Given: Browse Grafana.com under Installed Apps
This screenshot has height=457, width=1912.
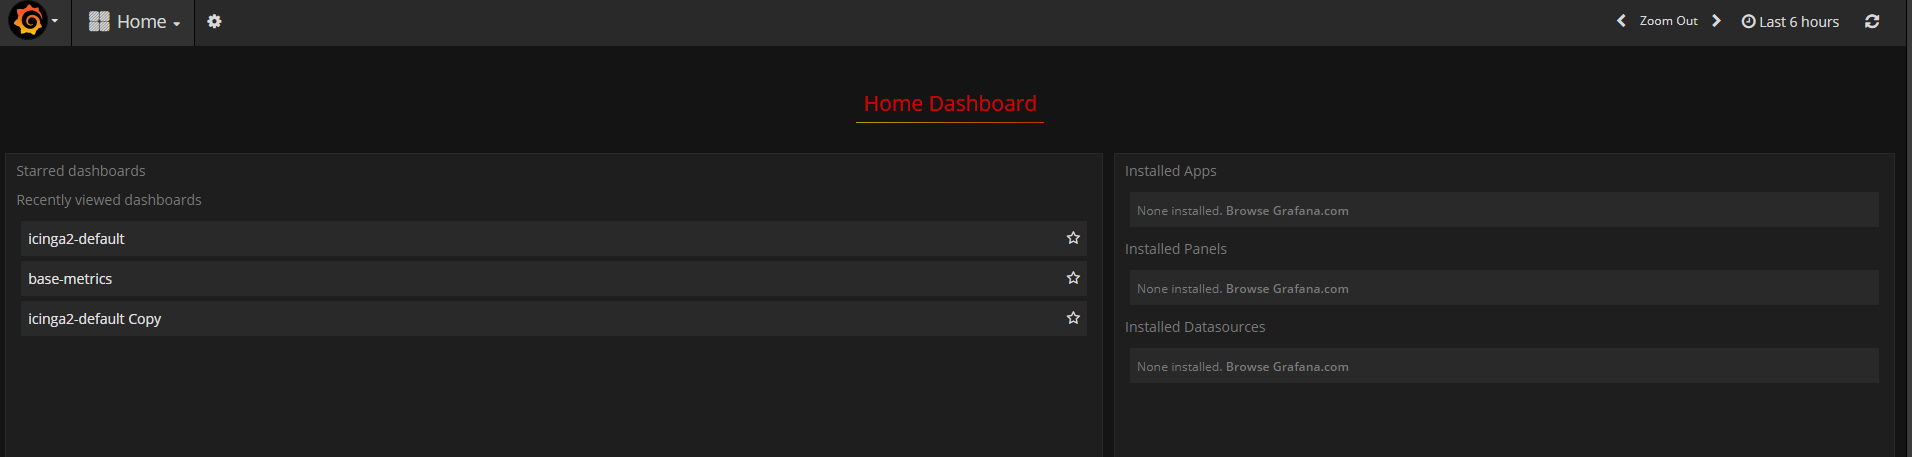Looking at the screenshot, I should pyautogui.click(x=1287, y=211).
